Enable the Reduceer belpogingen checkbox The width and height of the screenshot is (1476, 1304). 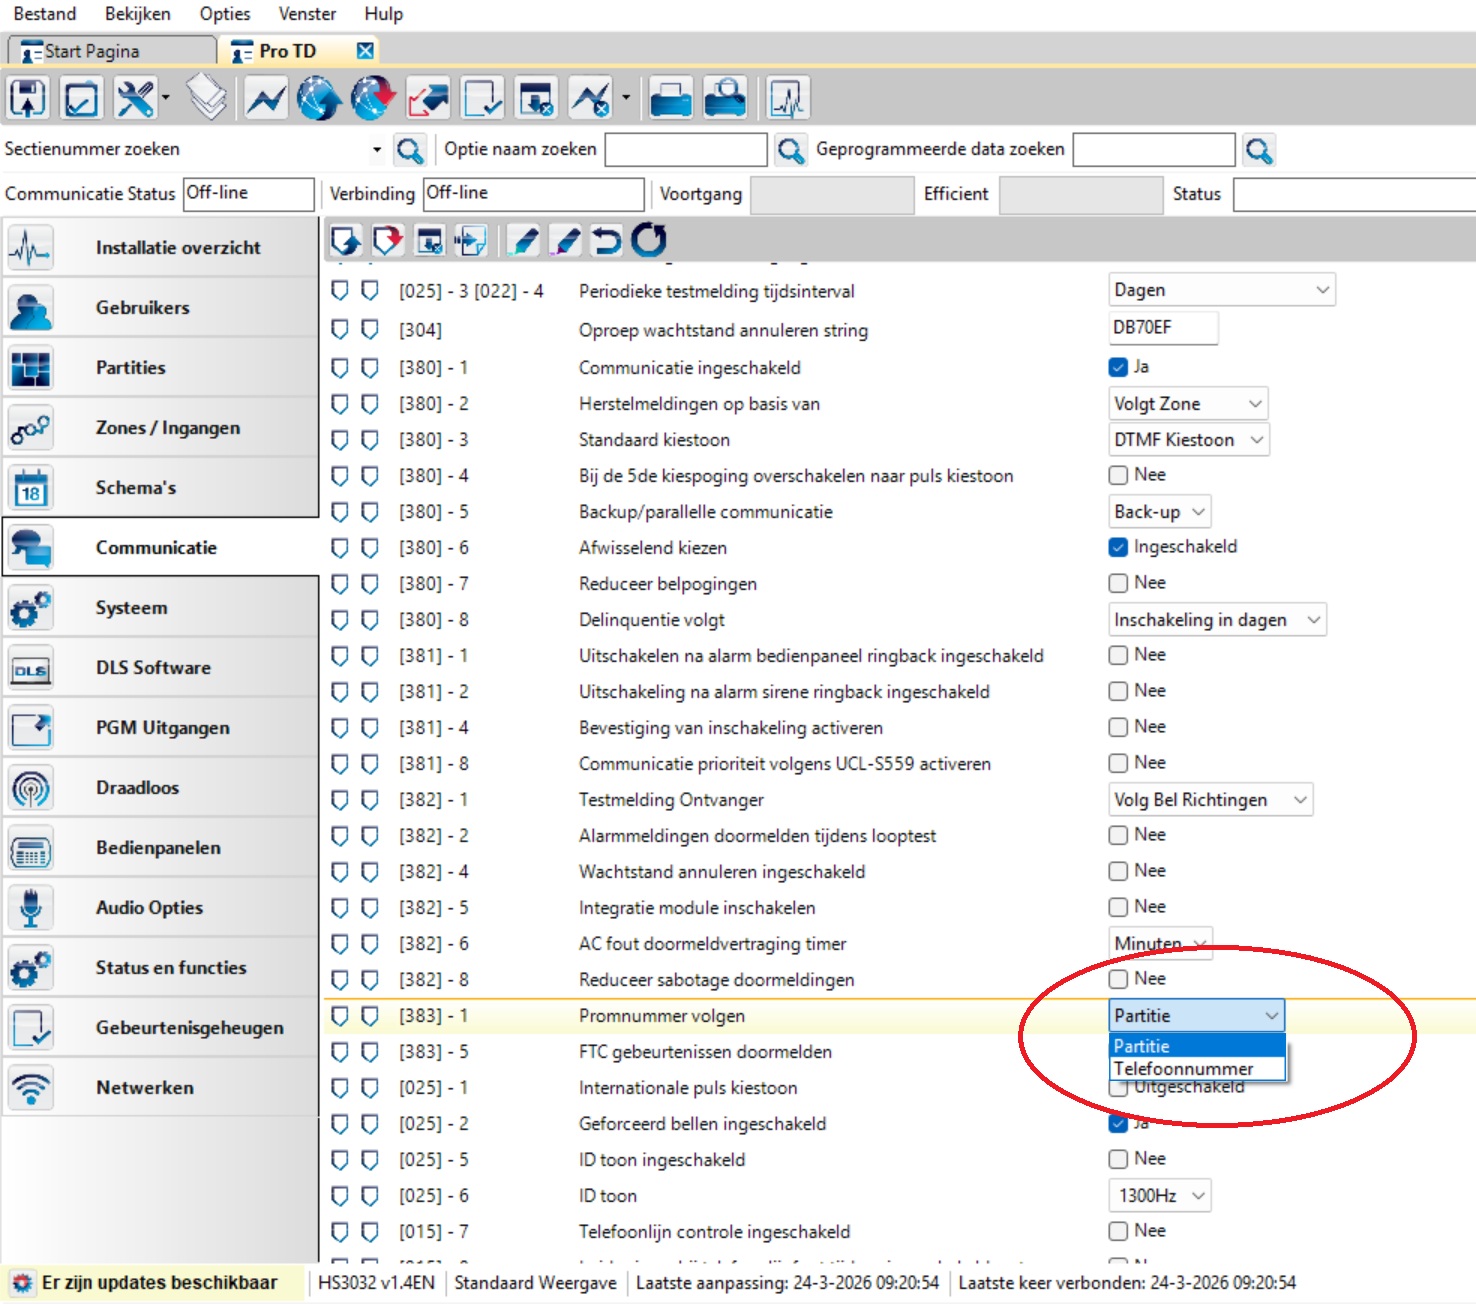tap(1118, 583)
